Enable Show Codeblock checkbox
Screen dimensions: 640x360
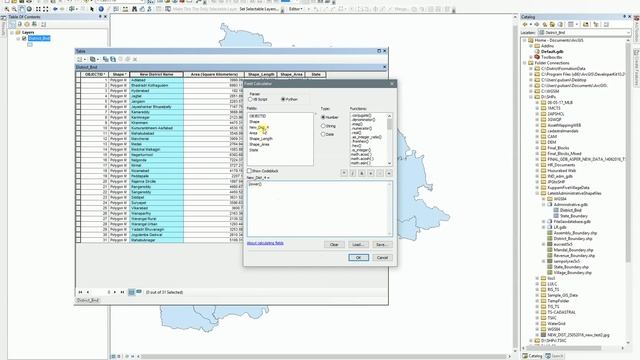pyautogui.click(x=249, y=171)
